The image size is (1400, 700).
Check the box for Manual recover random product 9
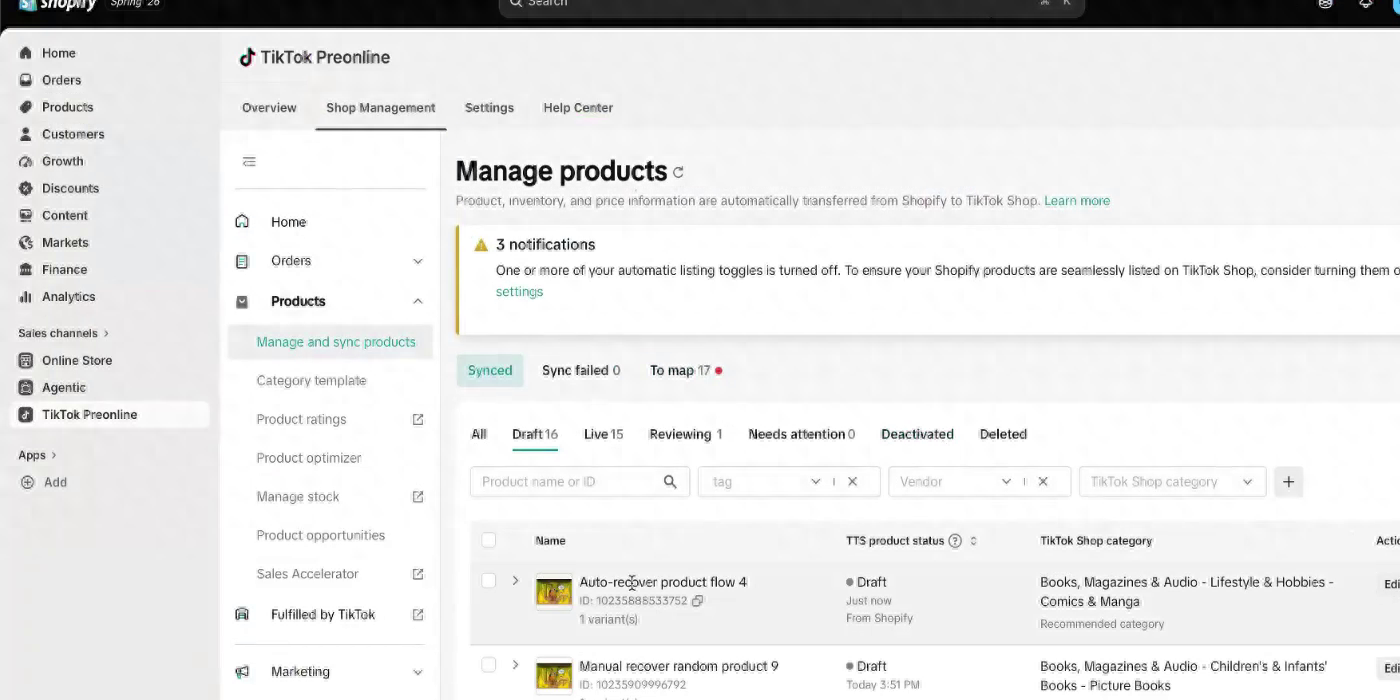(488, 664)
